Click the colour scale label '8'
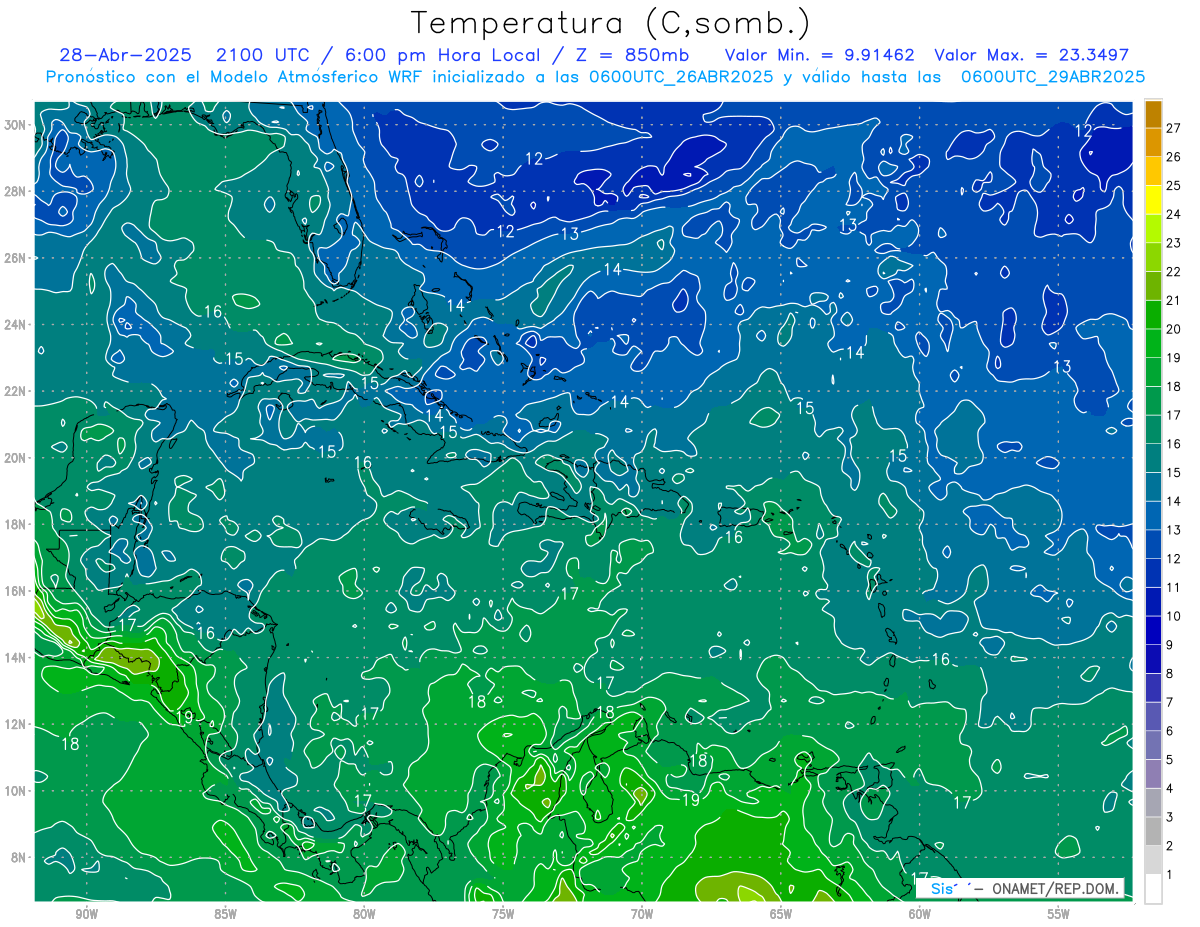The image size is (1200, 927). [x=1170, y=674]
